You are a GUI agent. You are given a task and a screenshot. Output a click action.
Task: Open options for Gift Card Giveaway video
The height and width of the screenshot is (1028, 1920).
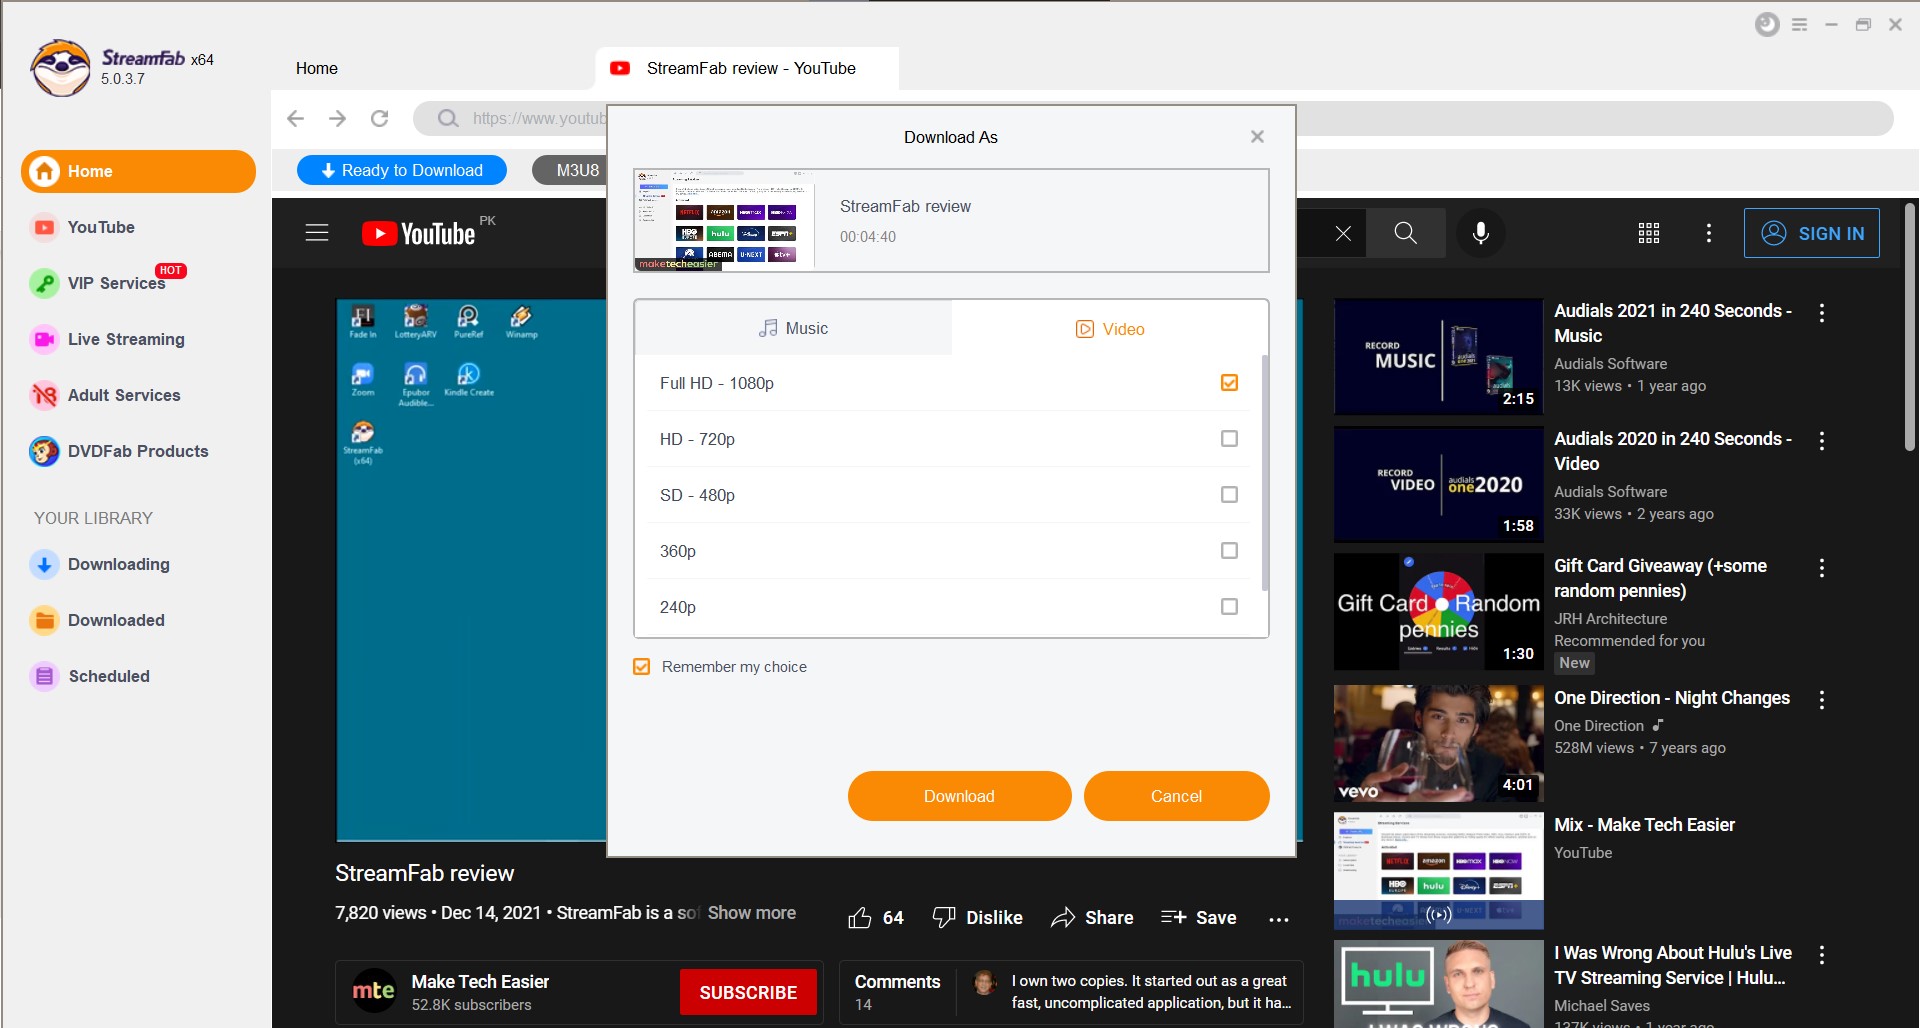point(1822,568)
